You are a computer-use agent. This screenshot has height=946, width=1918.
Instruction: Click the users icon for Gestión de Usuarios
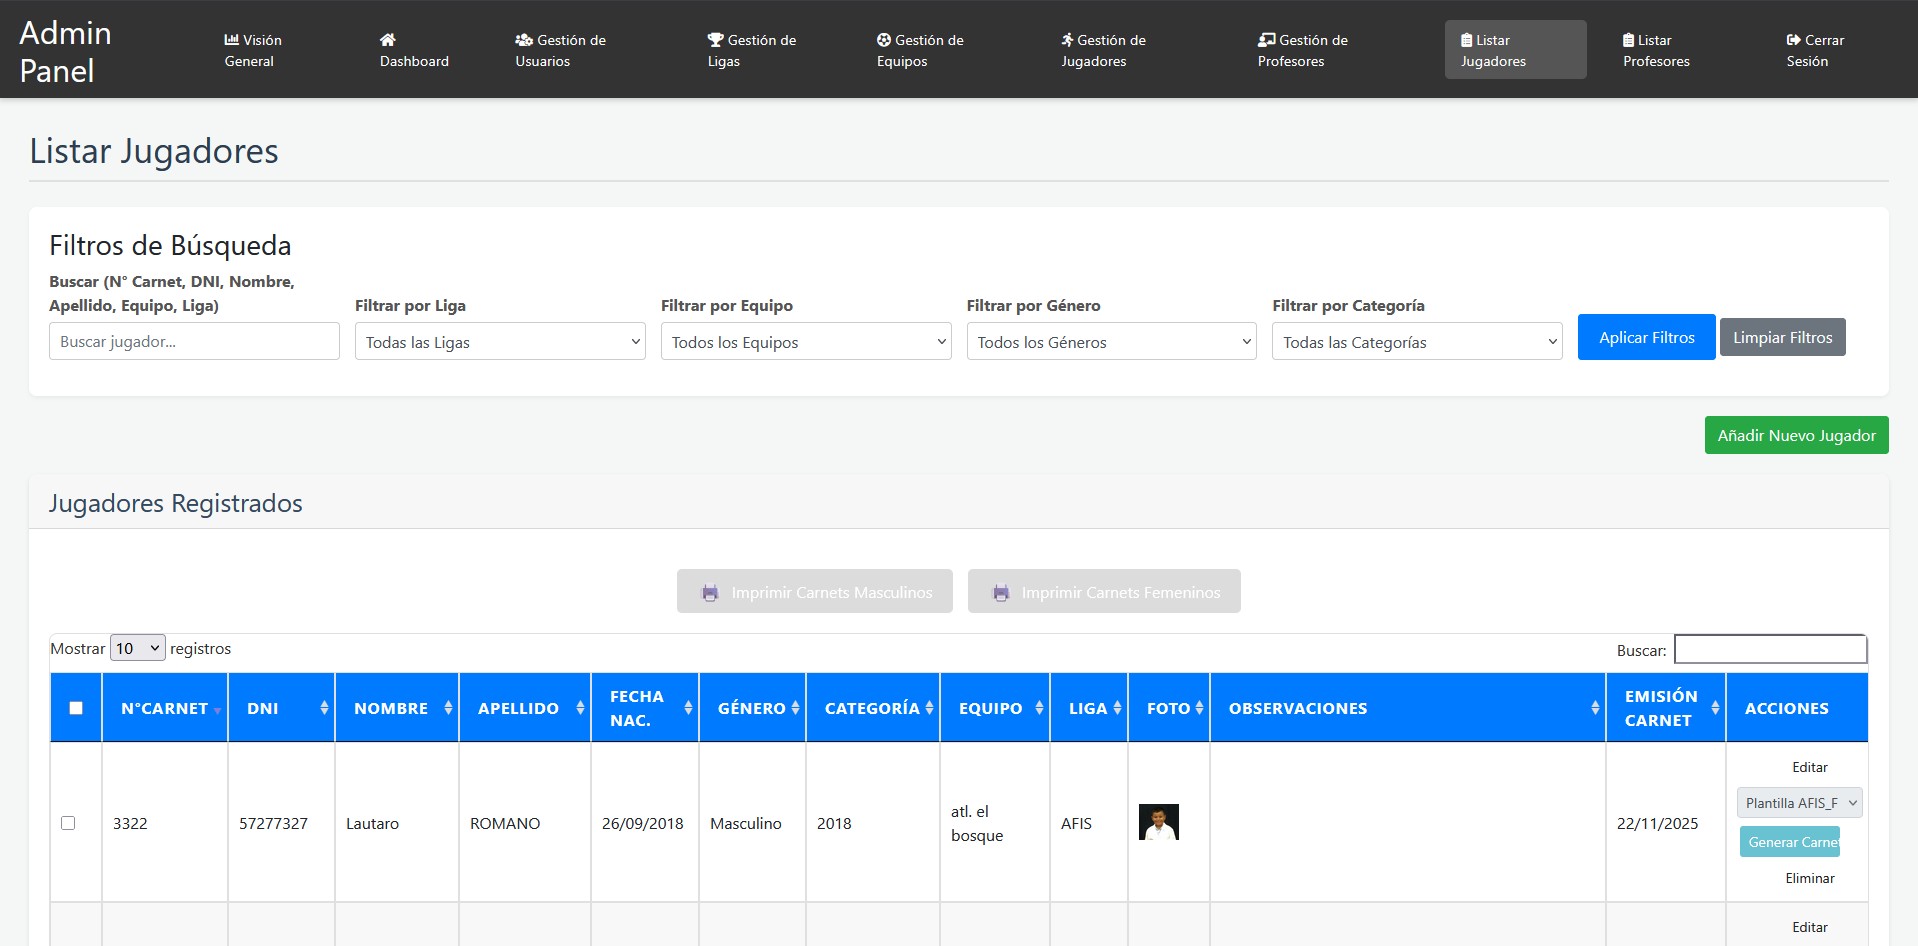pyautogui.click(x=524, y=40)
